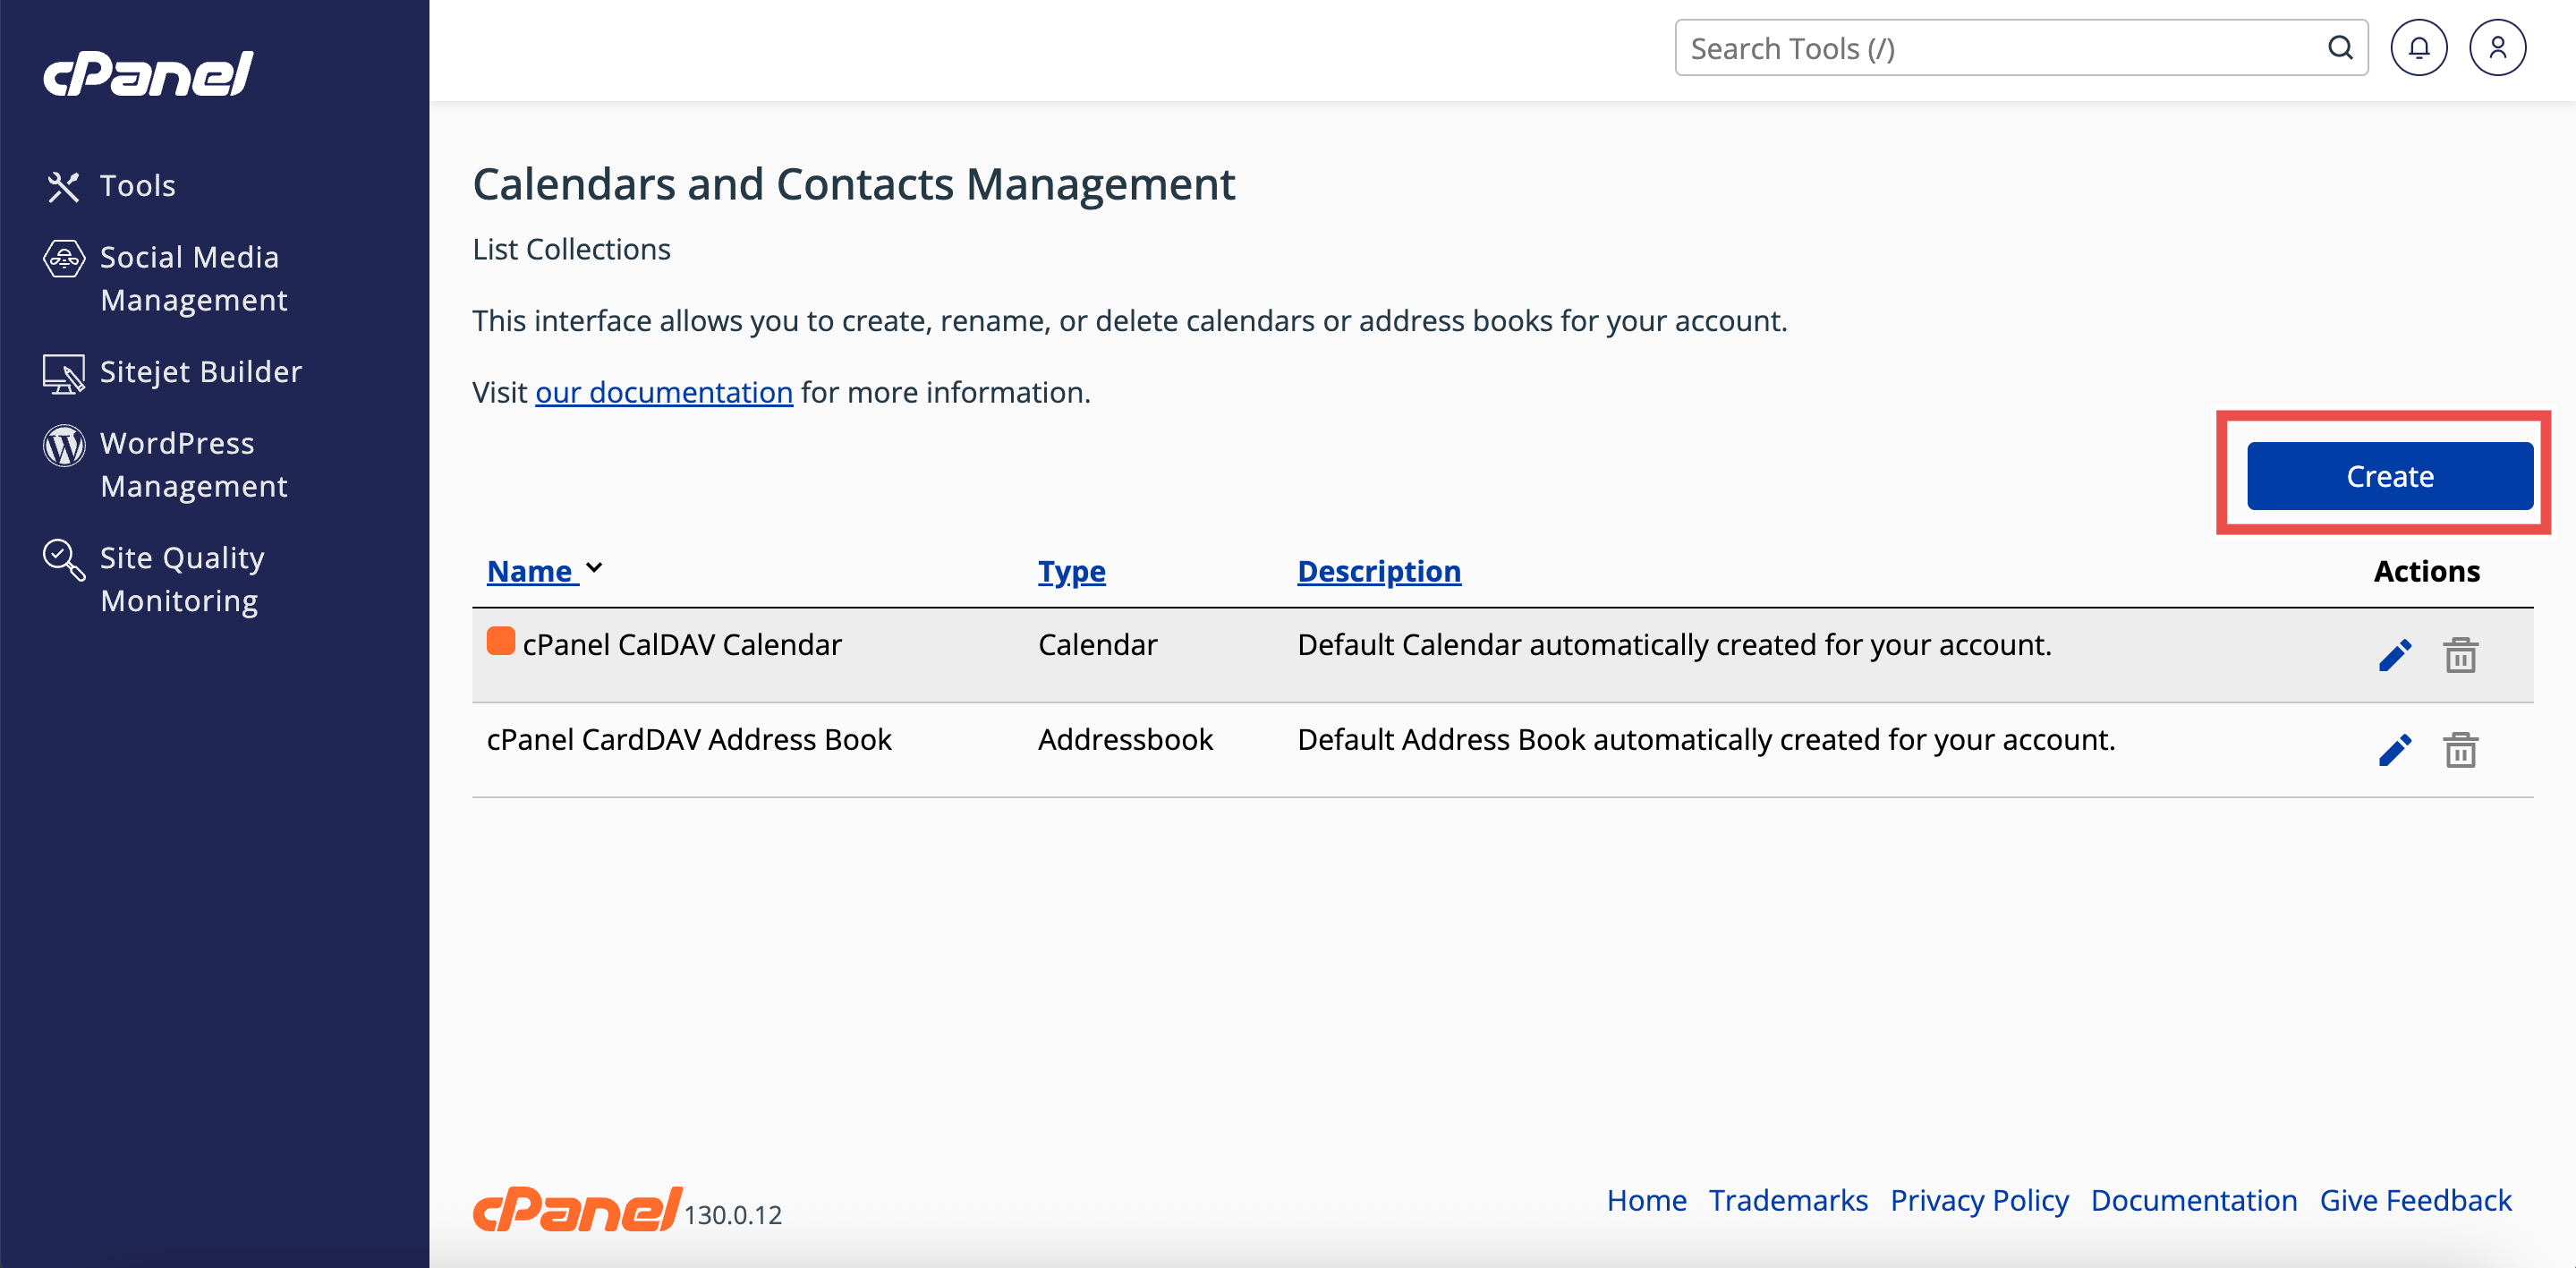Screen dimensions: 2576x1268
Task: Edit the cPanel CardDAV Address Book
Action: 2395,750
